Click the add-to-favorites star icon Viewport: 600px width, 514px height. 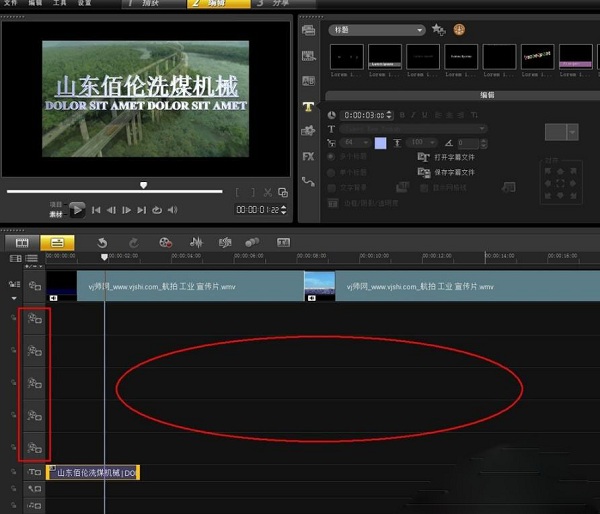coord(438,29)
